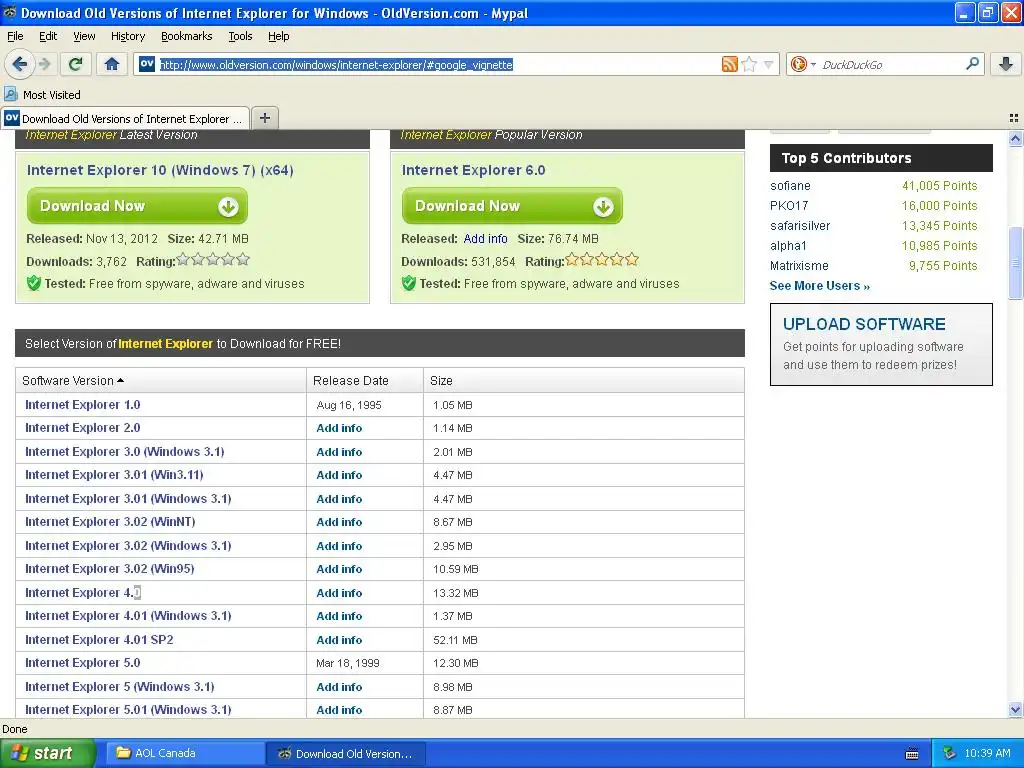Click Tested shield icon under IE 6.0
This screenshot has height=768, width=1024.
click(408, 283)
